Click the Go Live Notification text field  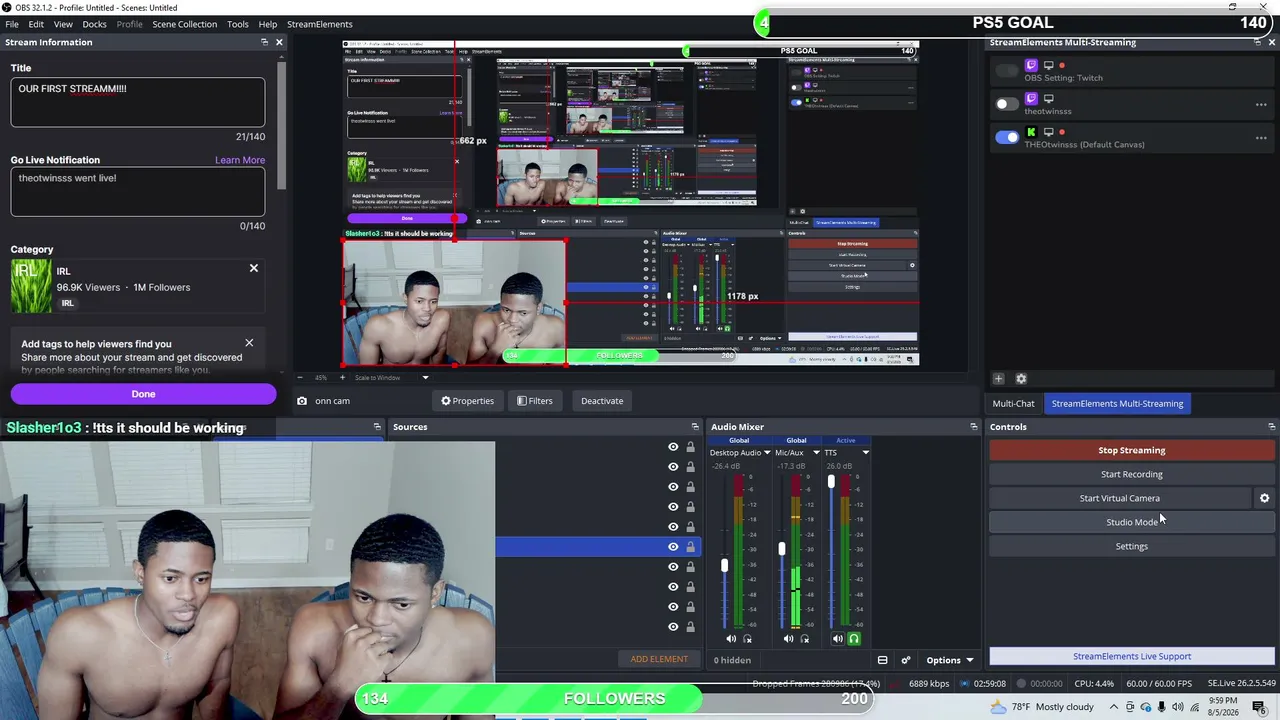(138, 191)
